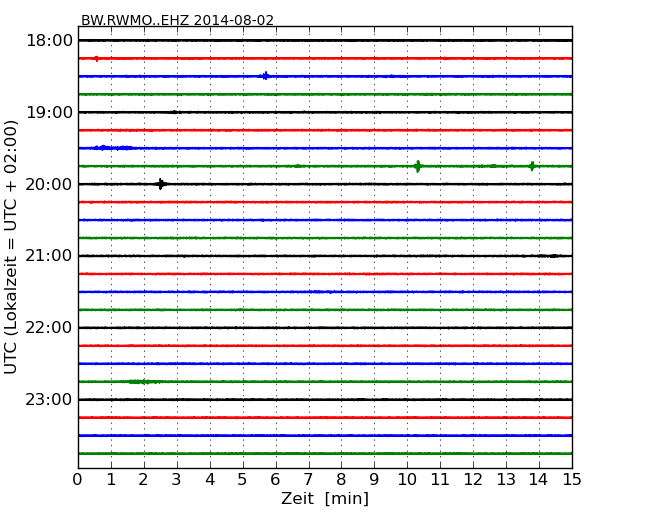Click the 23:00 time label
Screen dimensions: 650x520
[49, 399]
